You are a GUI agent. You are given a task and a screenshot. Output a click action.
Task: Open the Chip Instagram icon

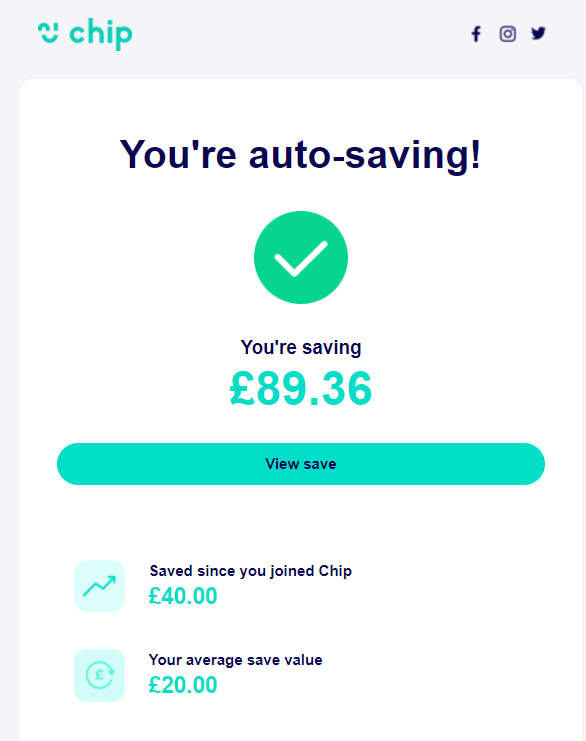508,34
